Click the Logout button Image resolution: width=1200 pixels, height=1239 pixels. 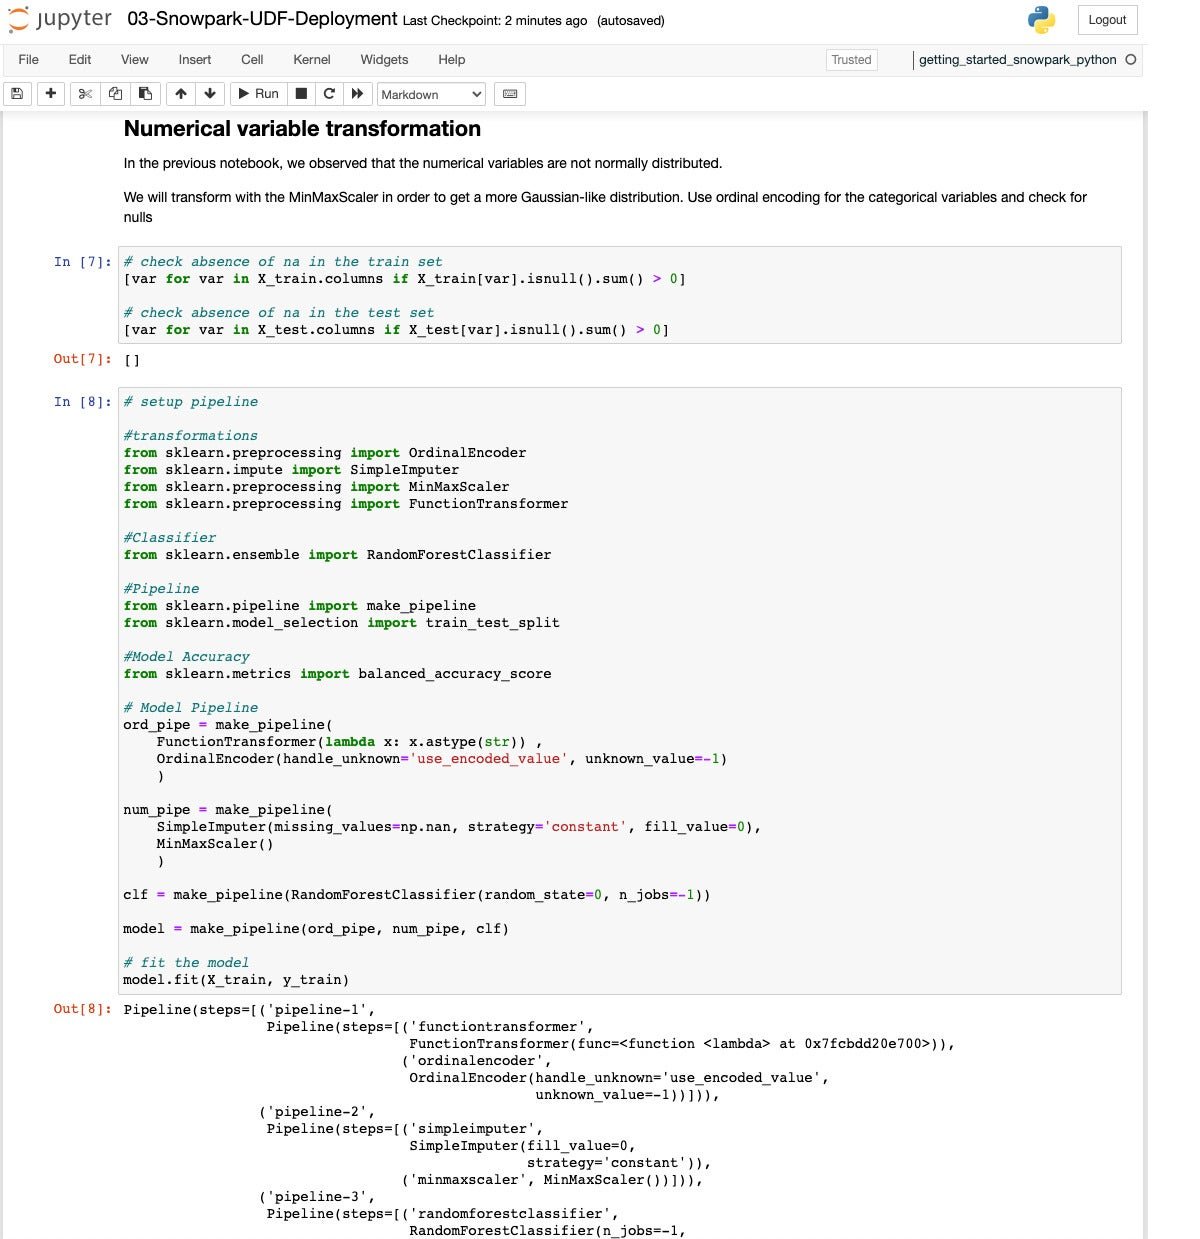tap(1107, 20)
